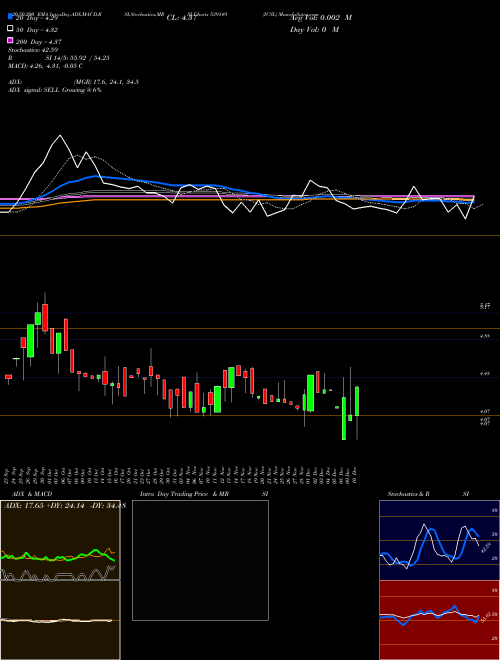500x660 pixels.
Task: Click the 'Intra Day Trading Price & MR' title
Action: pyautogui.click(x=184, y=494)
